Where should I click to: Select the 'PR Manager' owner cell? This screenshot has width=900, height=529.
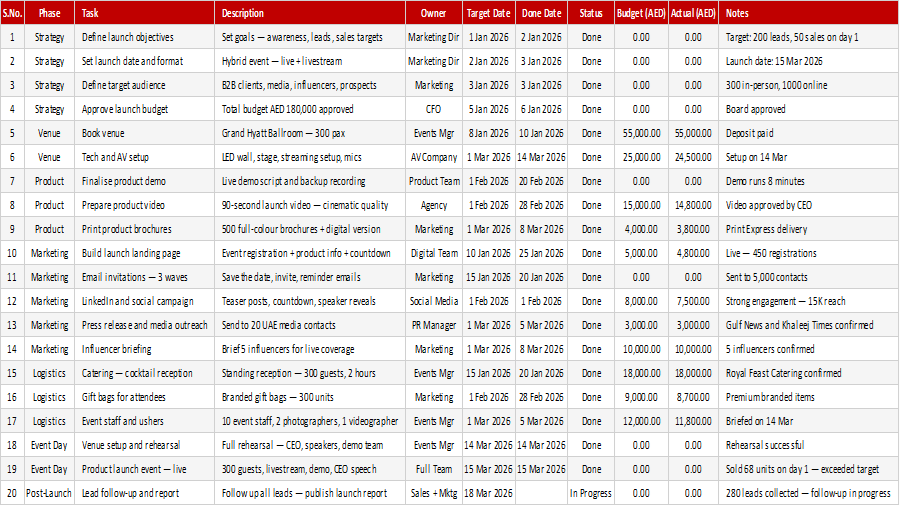[433, 325]
